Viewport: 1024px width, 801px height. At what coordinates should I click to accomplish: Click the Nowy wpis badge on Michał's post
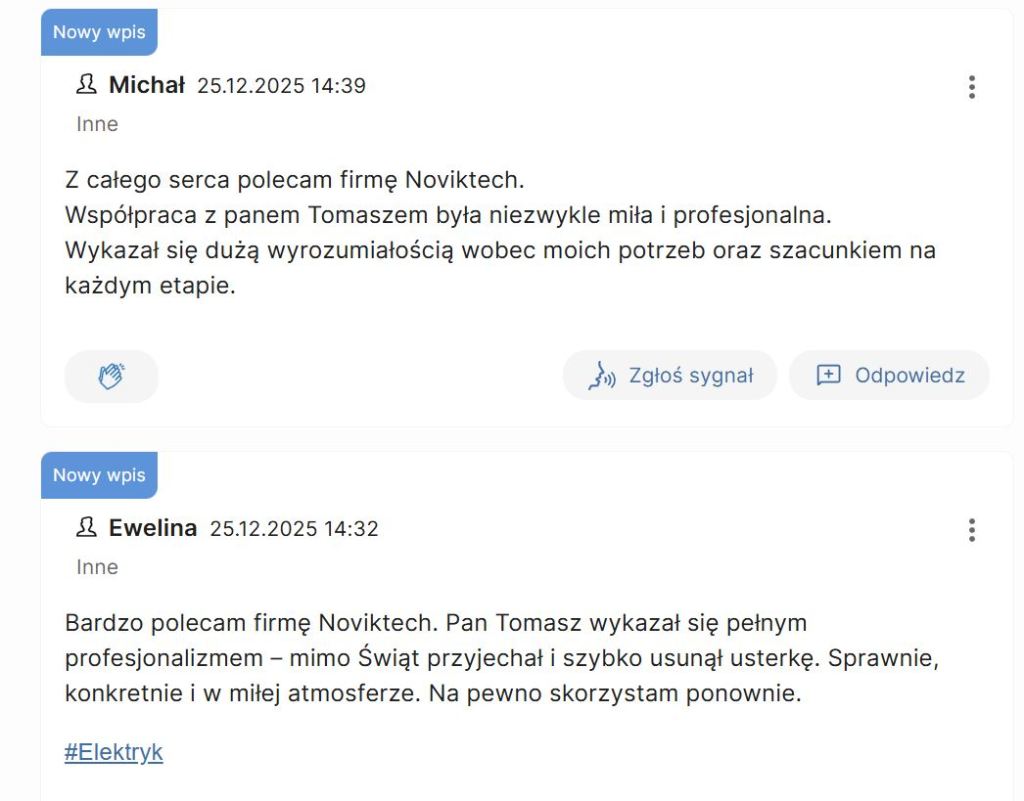[99, 32]
